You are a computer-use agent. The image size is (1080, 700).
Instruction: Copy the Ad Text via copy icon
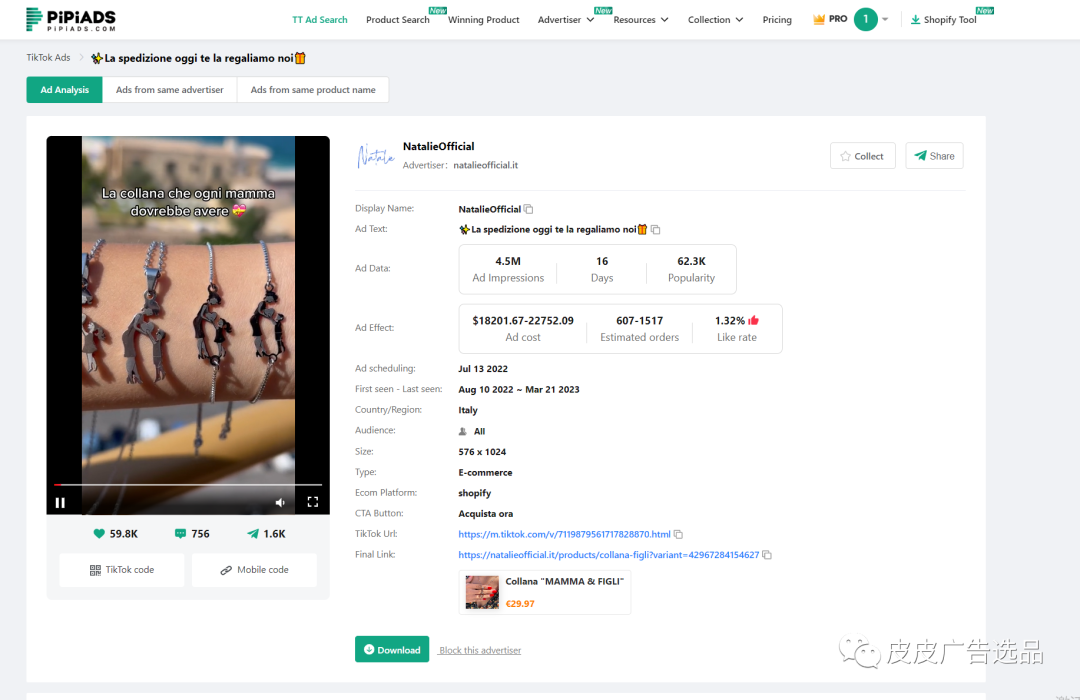coord(656,229)
